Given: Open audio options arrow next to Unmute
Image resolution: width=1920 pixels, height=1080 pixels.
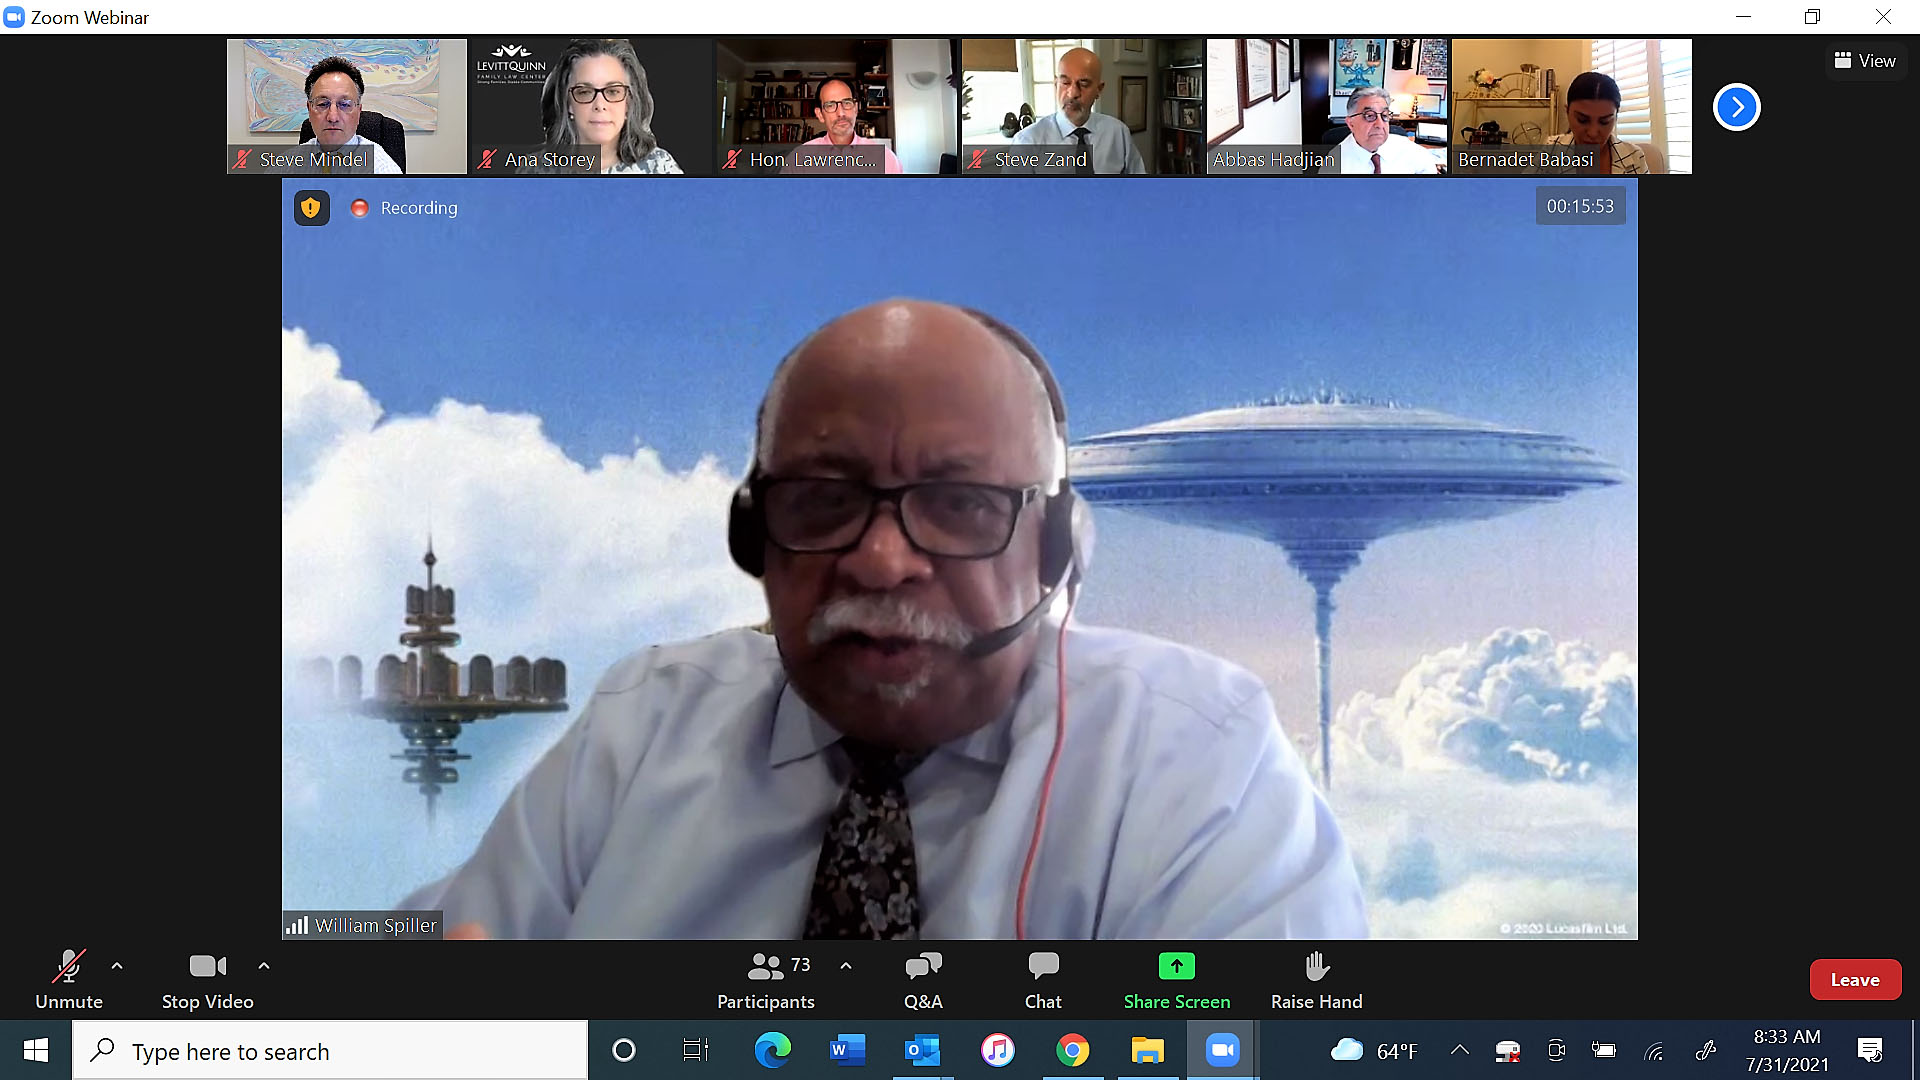Looking at the screenshot, I should (117, 966).
